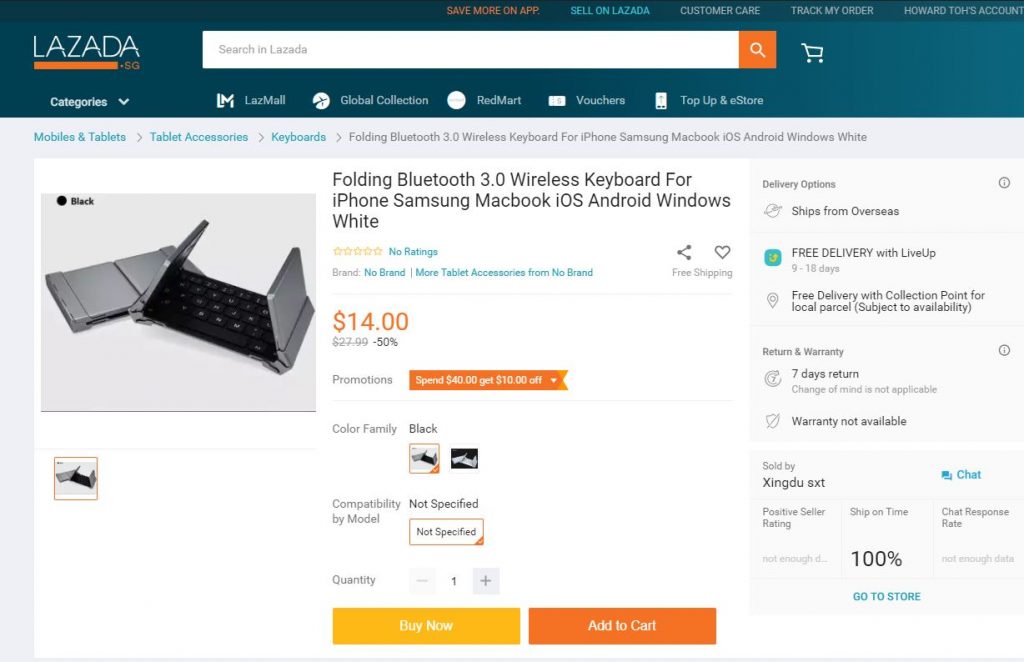Click the RedMart icon
This screenshot has width=1024, height=662.
pos(458,100)
